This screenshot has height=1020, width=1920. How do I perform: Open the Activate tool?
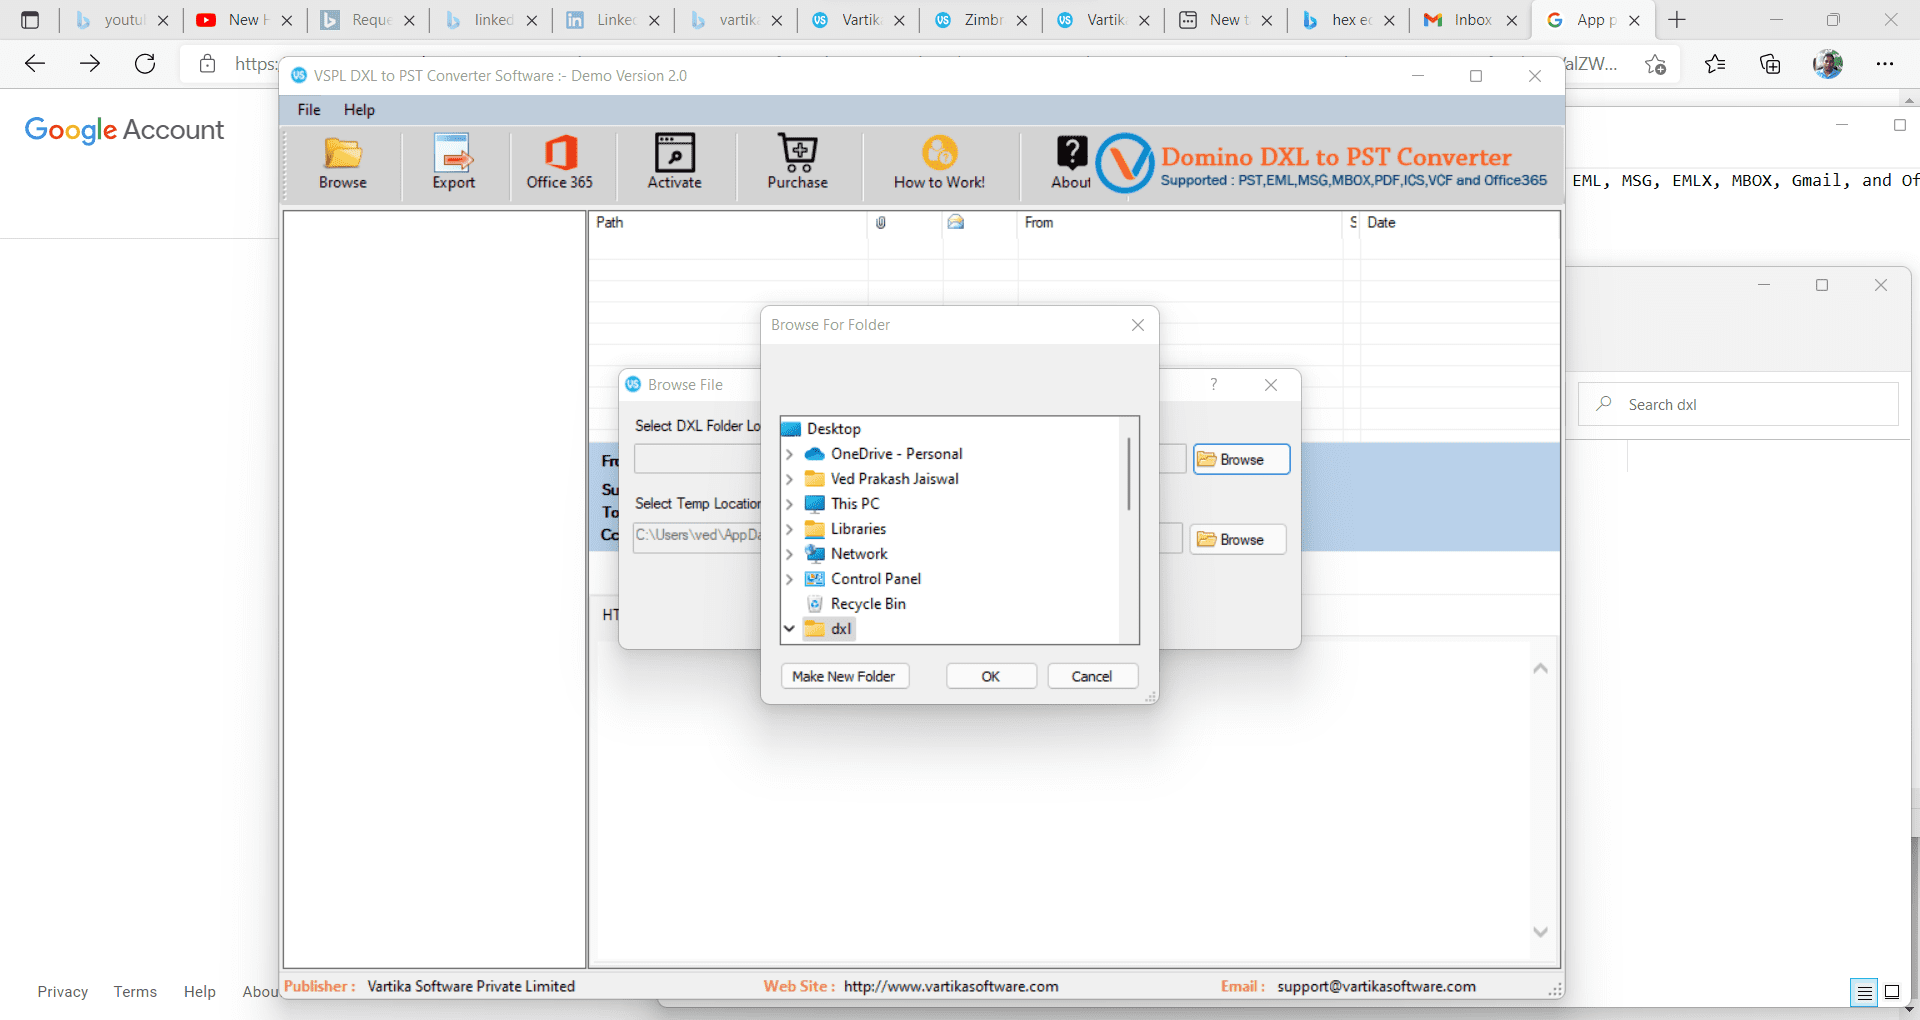pos(675,162)
